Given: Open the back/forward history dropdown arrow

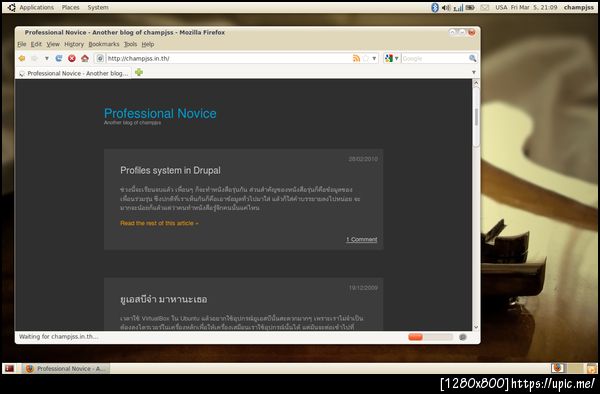Looking at the screenshot, I should point(47,58).
